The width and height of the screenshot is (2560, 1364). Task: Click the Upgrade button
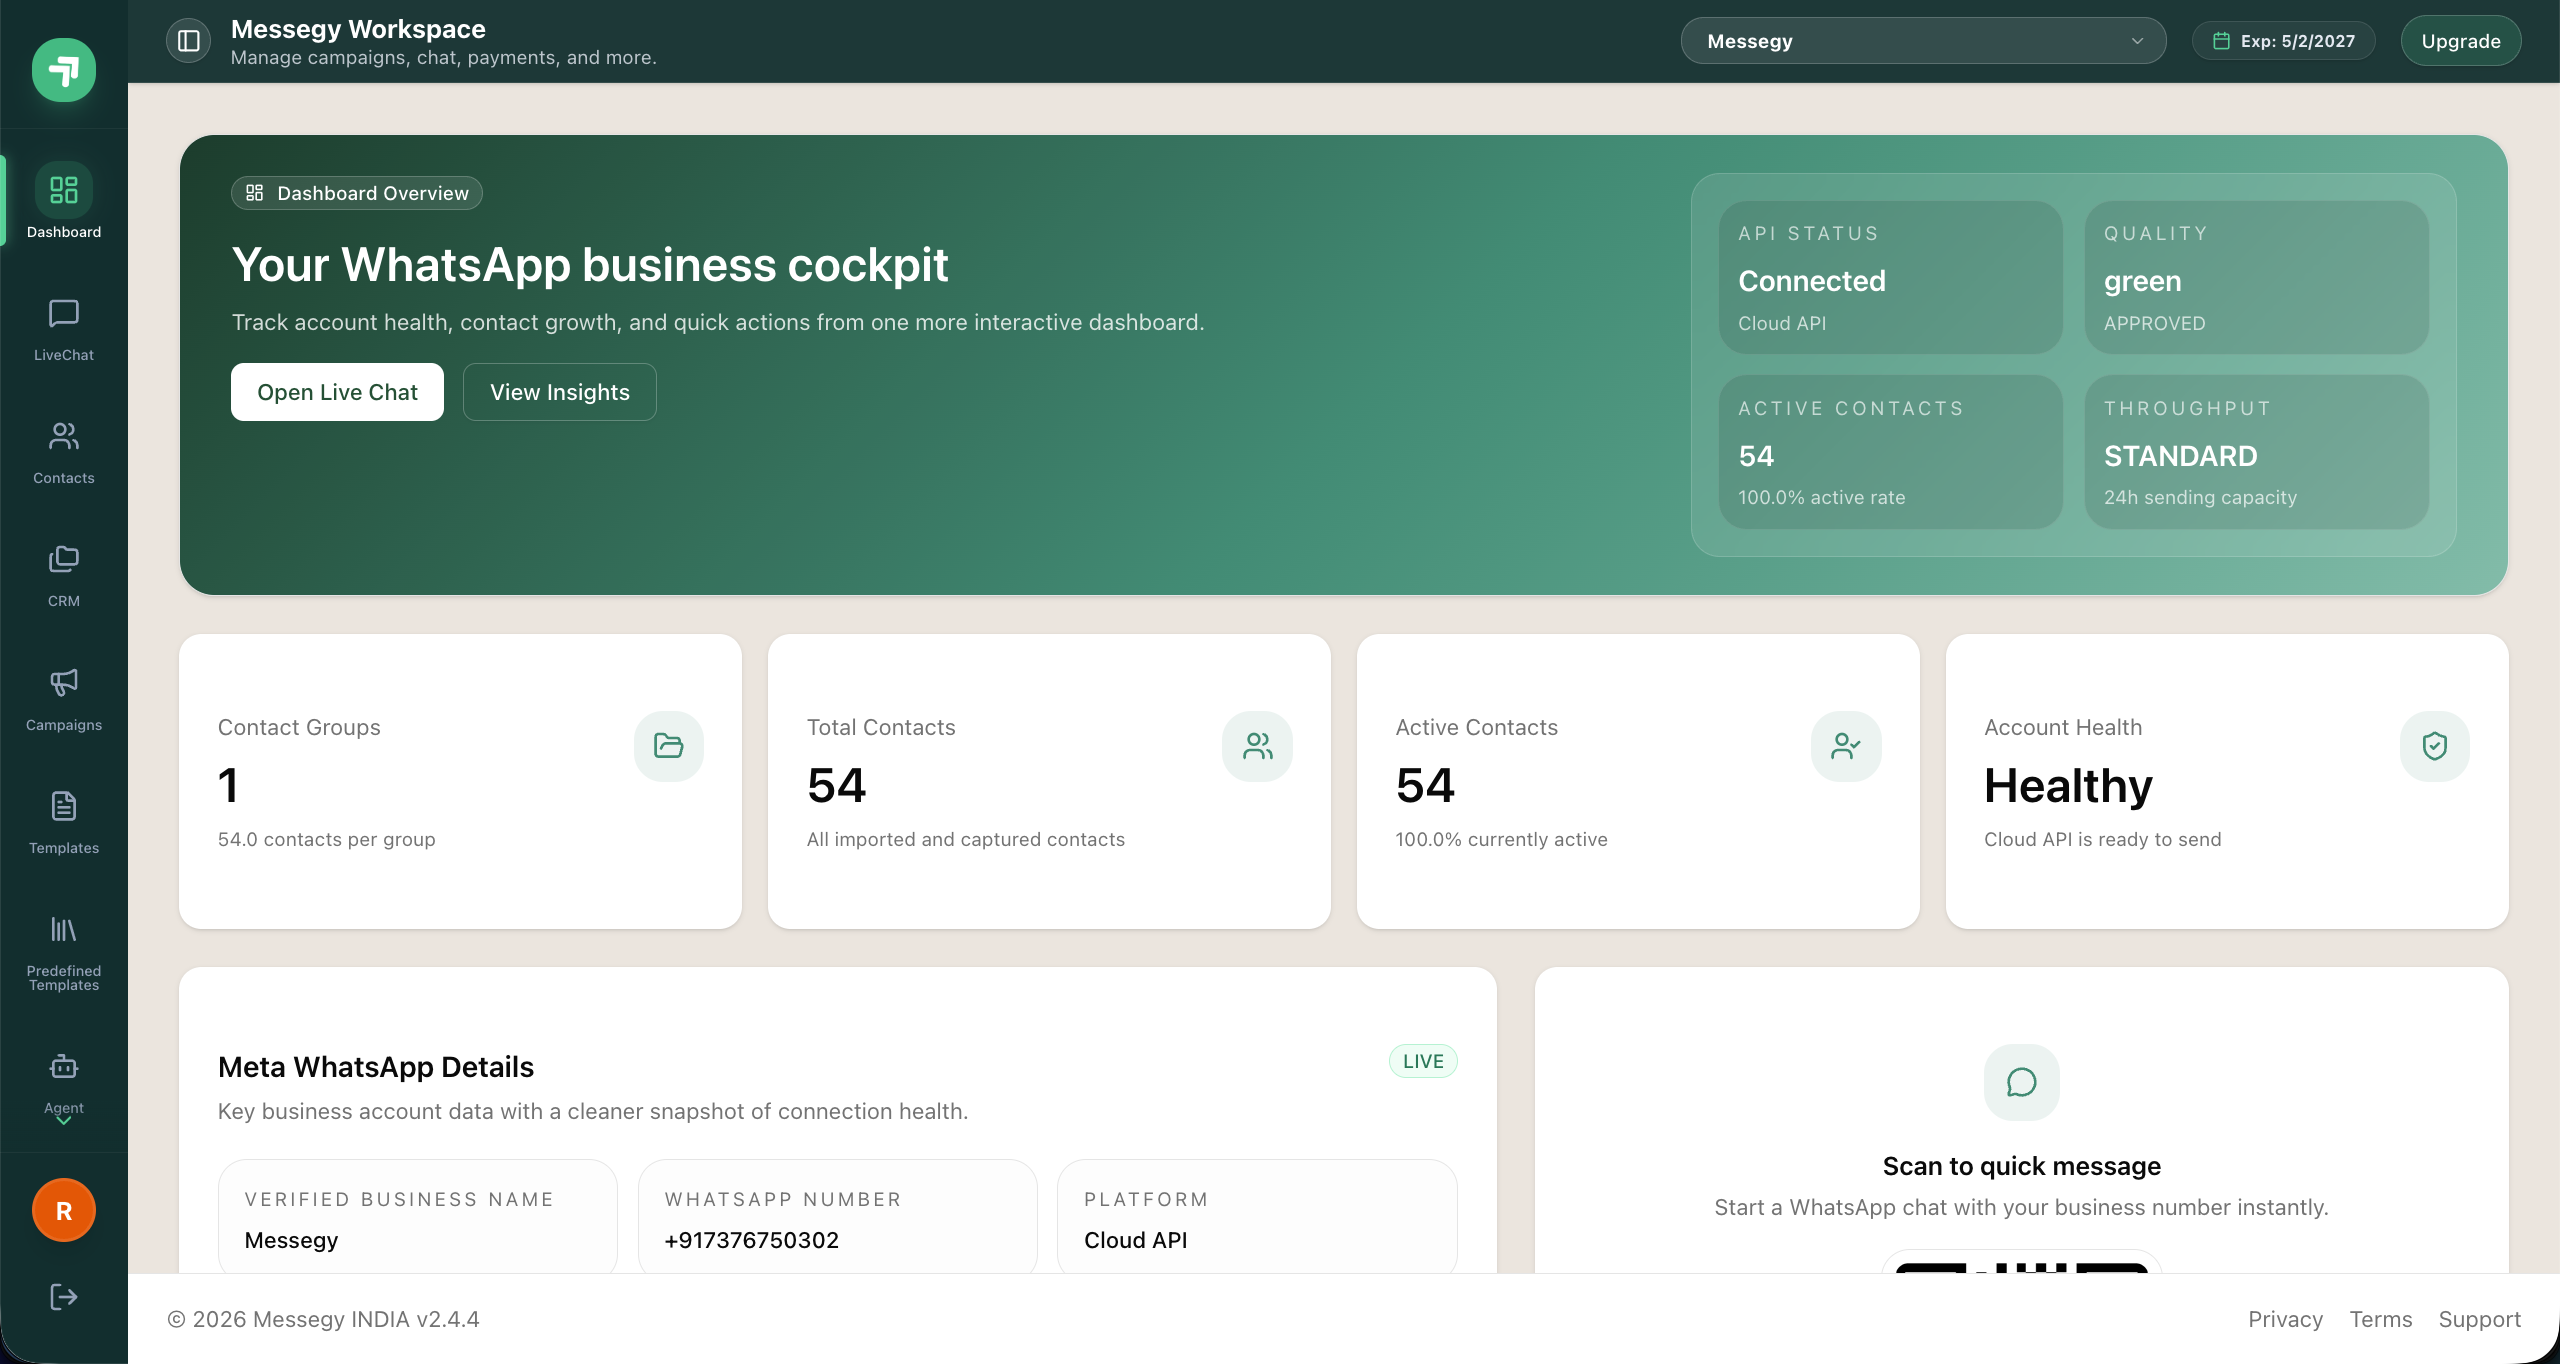pyautogui.click(x=2461, y=41)
